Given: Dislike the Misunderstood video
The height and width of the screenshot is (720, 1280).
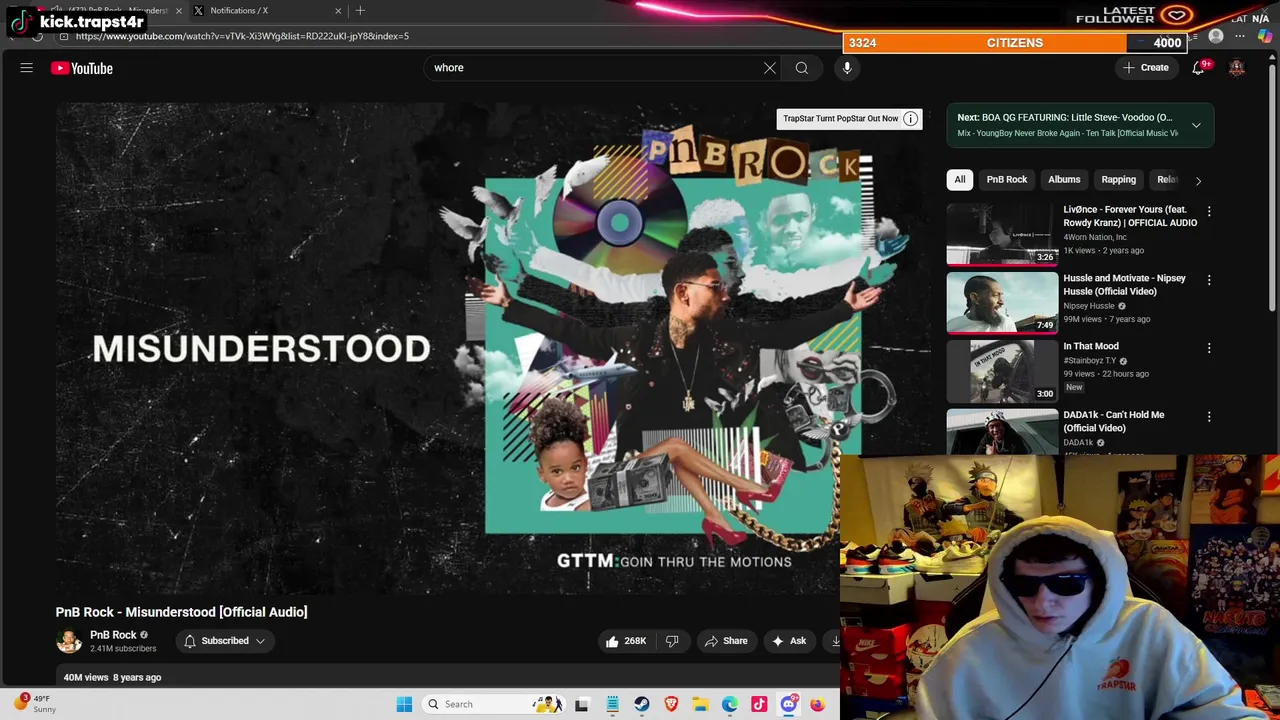Looking at the screenshot, I should click(x=672, y=641).
